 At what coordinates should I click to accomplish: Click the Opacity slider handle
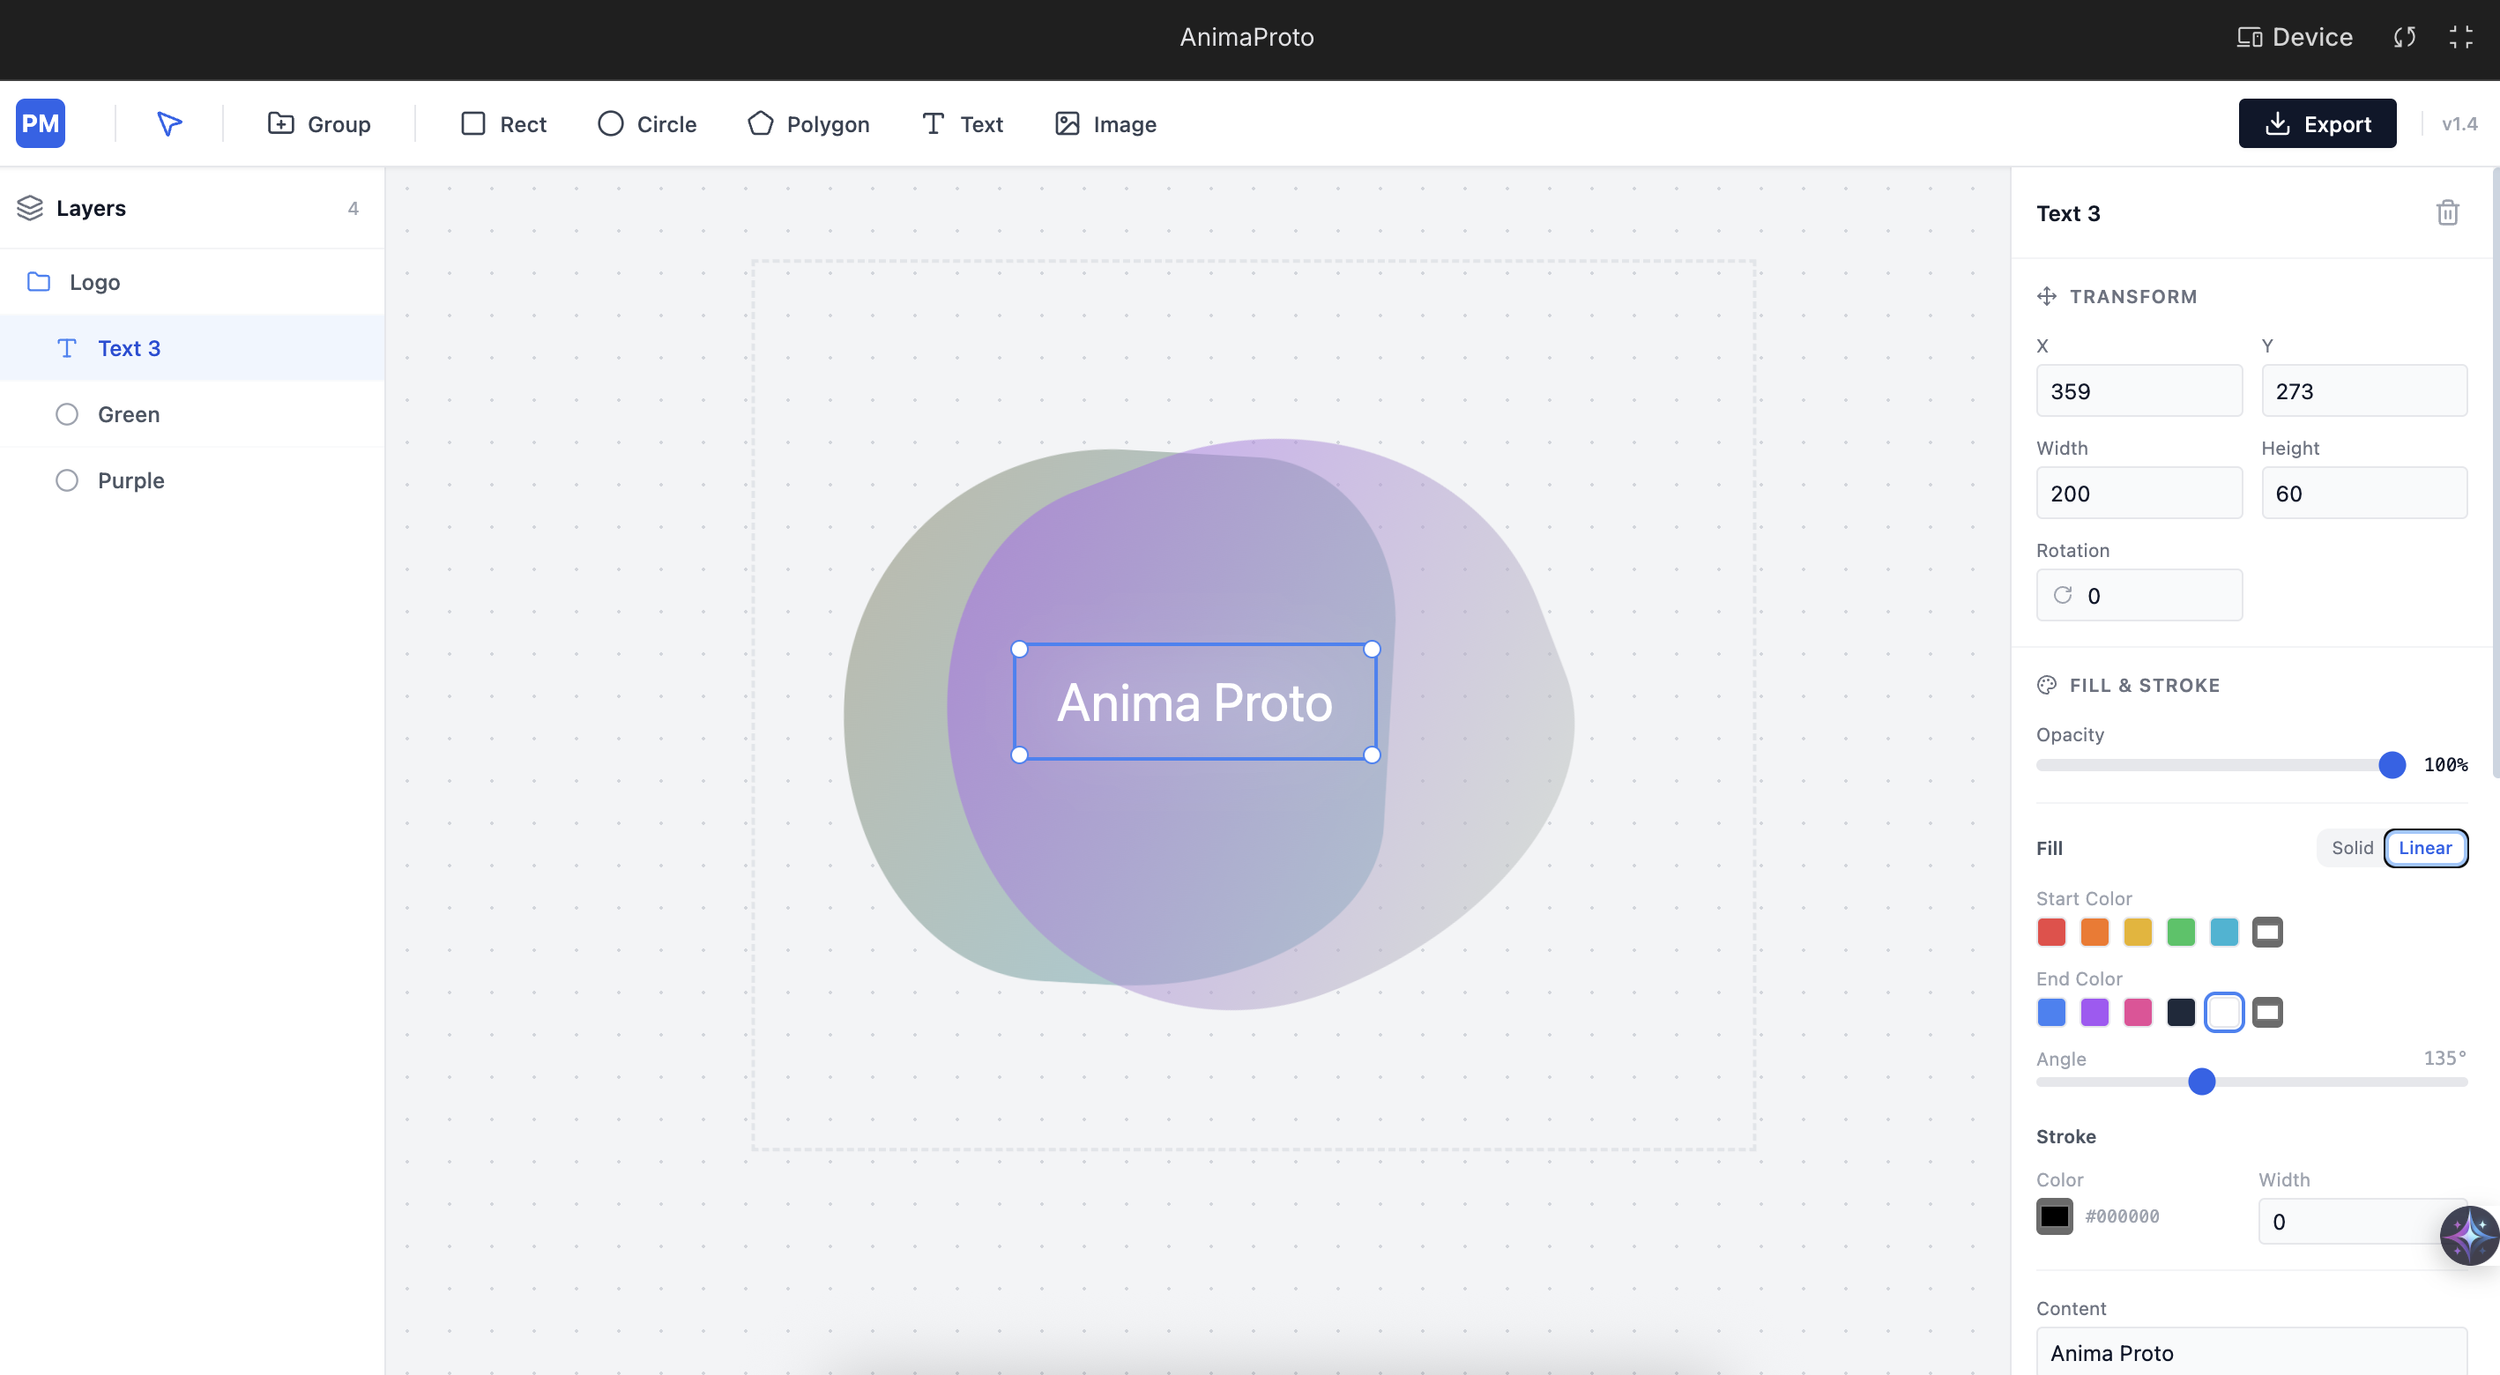pos(2391,765)
